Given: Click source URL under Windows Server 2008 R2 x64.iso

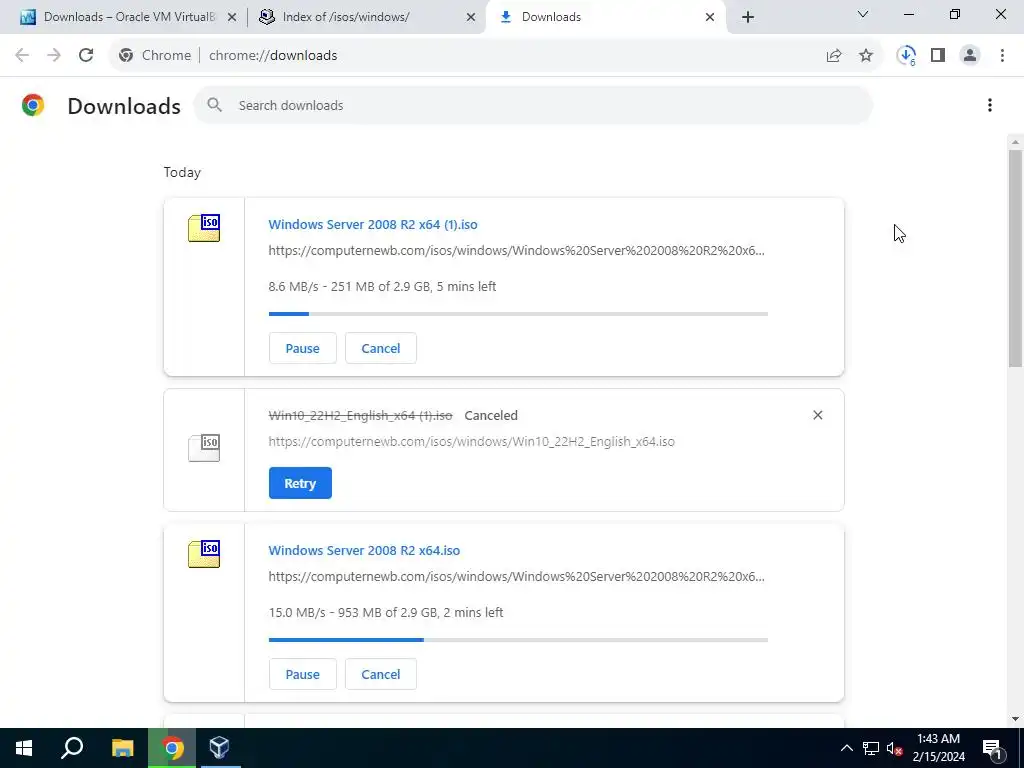Looking at the screenshot, I should (516, 576).
